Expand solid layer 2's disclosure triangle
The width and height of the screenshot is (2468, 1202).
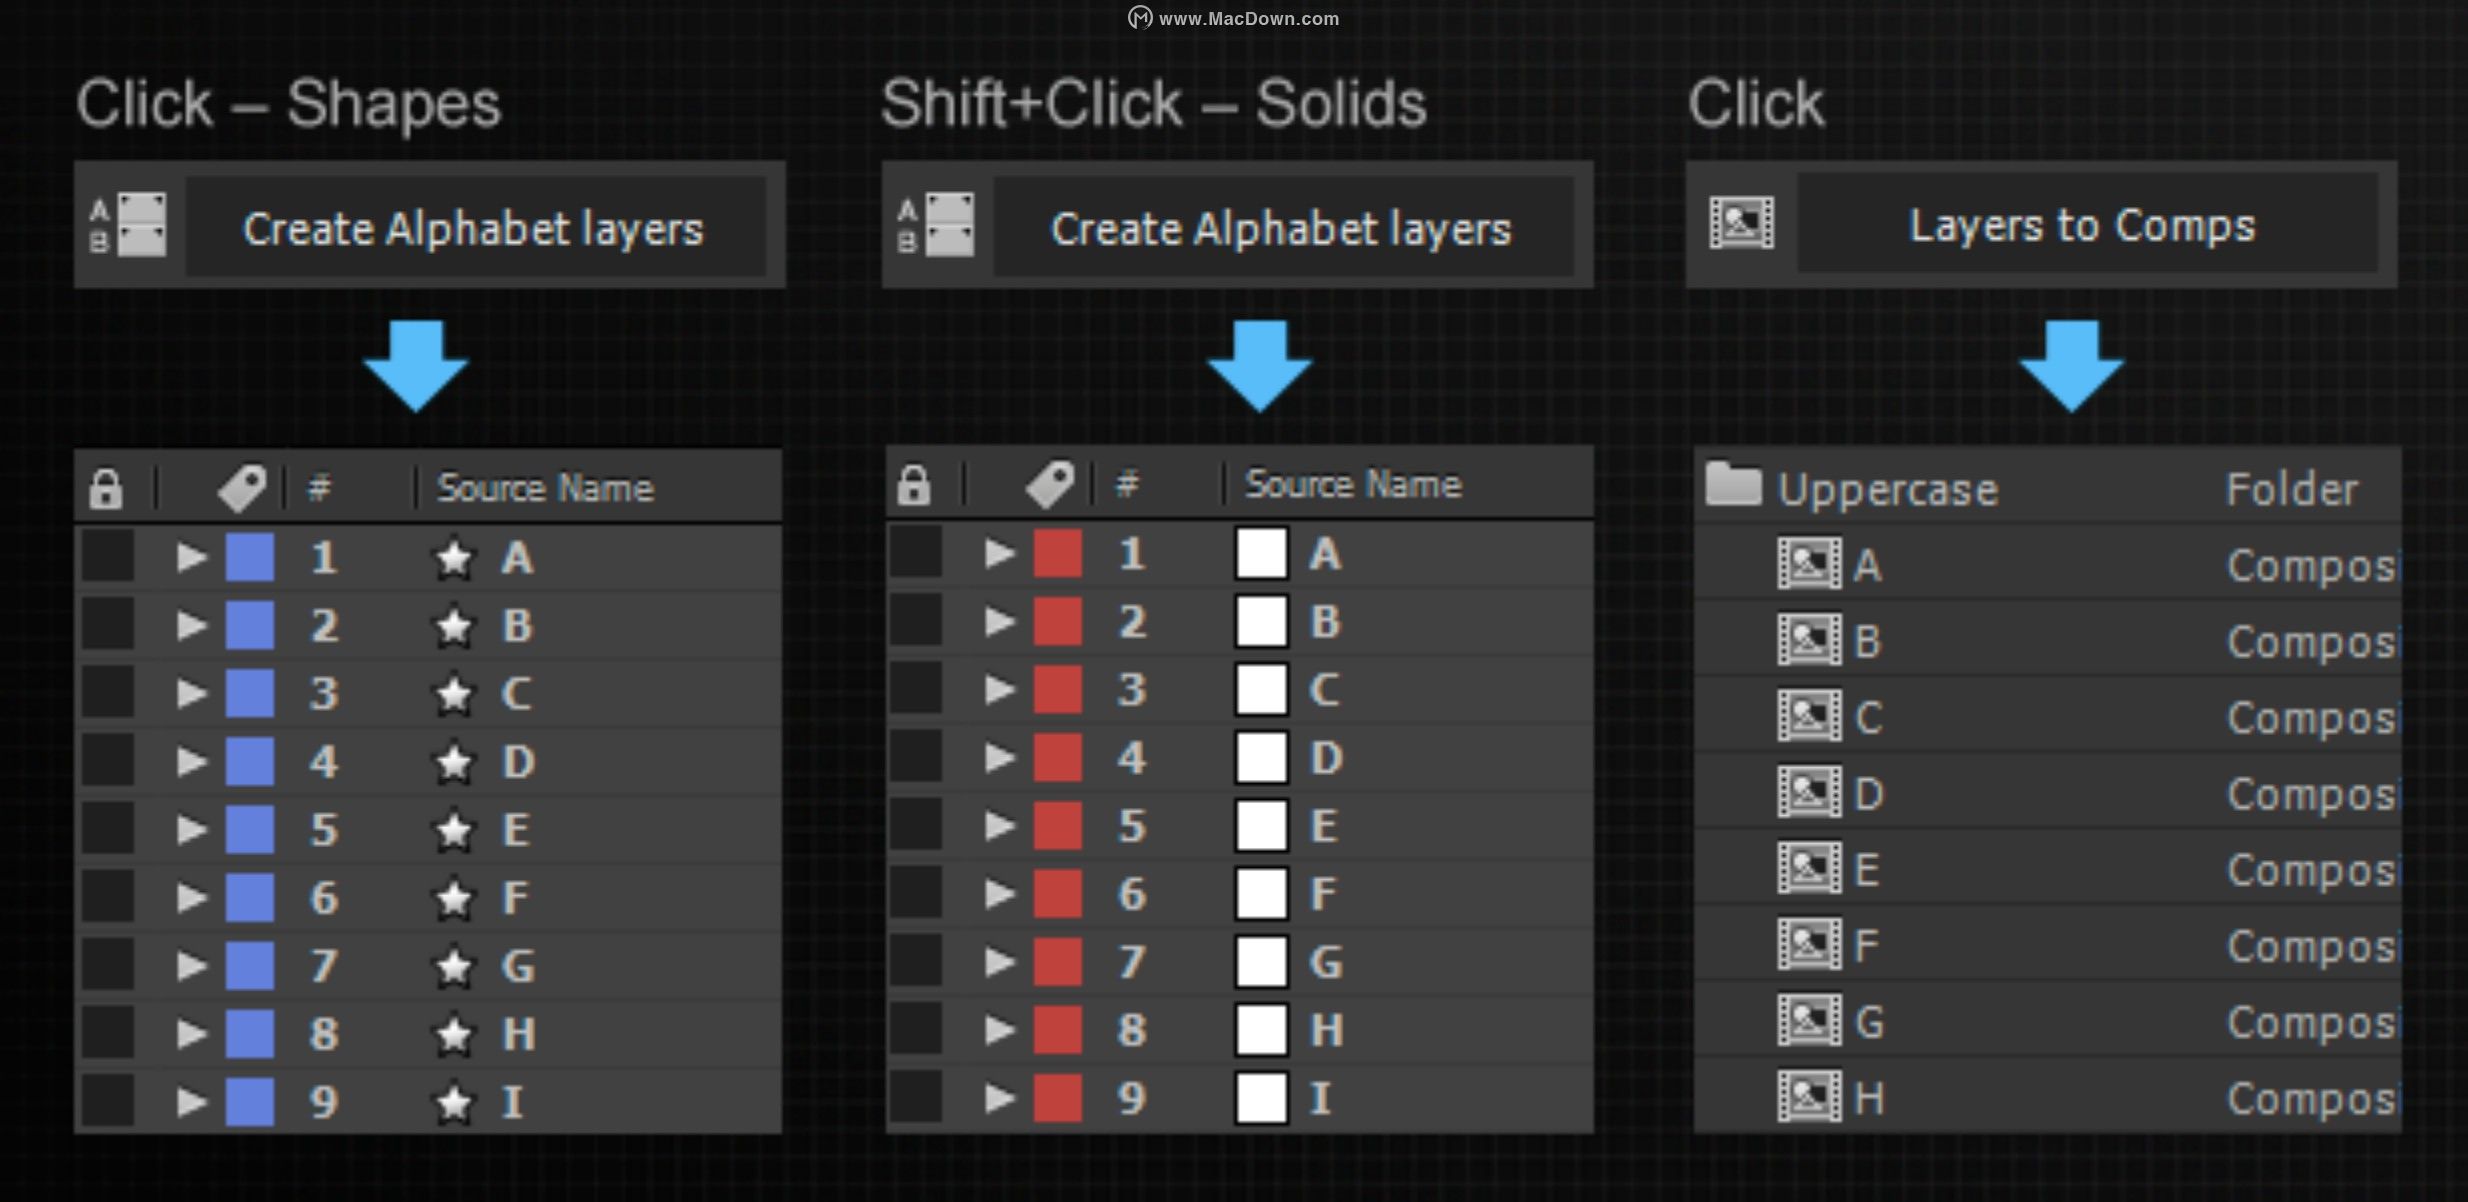coord(998,621)
